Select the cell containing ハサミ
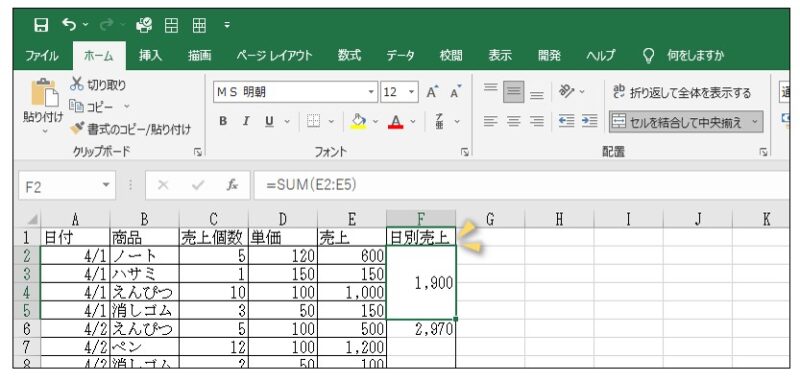The height and width of the screenshot is (382, 800). point(145,274)
